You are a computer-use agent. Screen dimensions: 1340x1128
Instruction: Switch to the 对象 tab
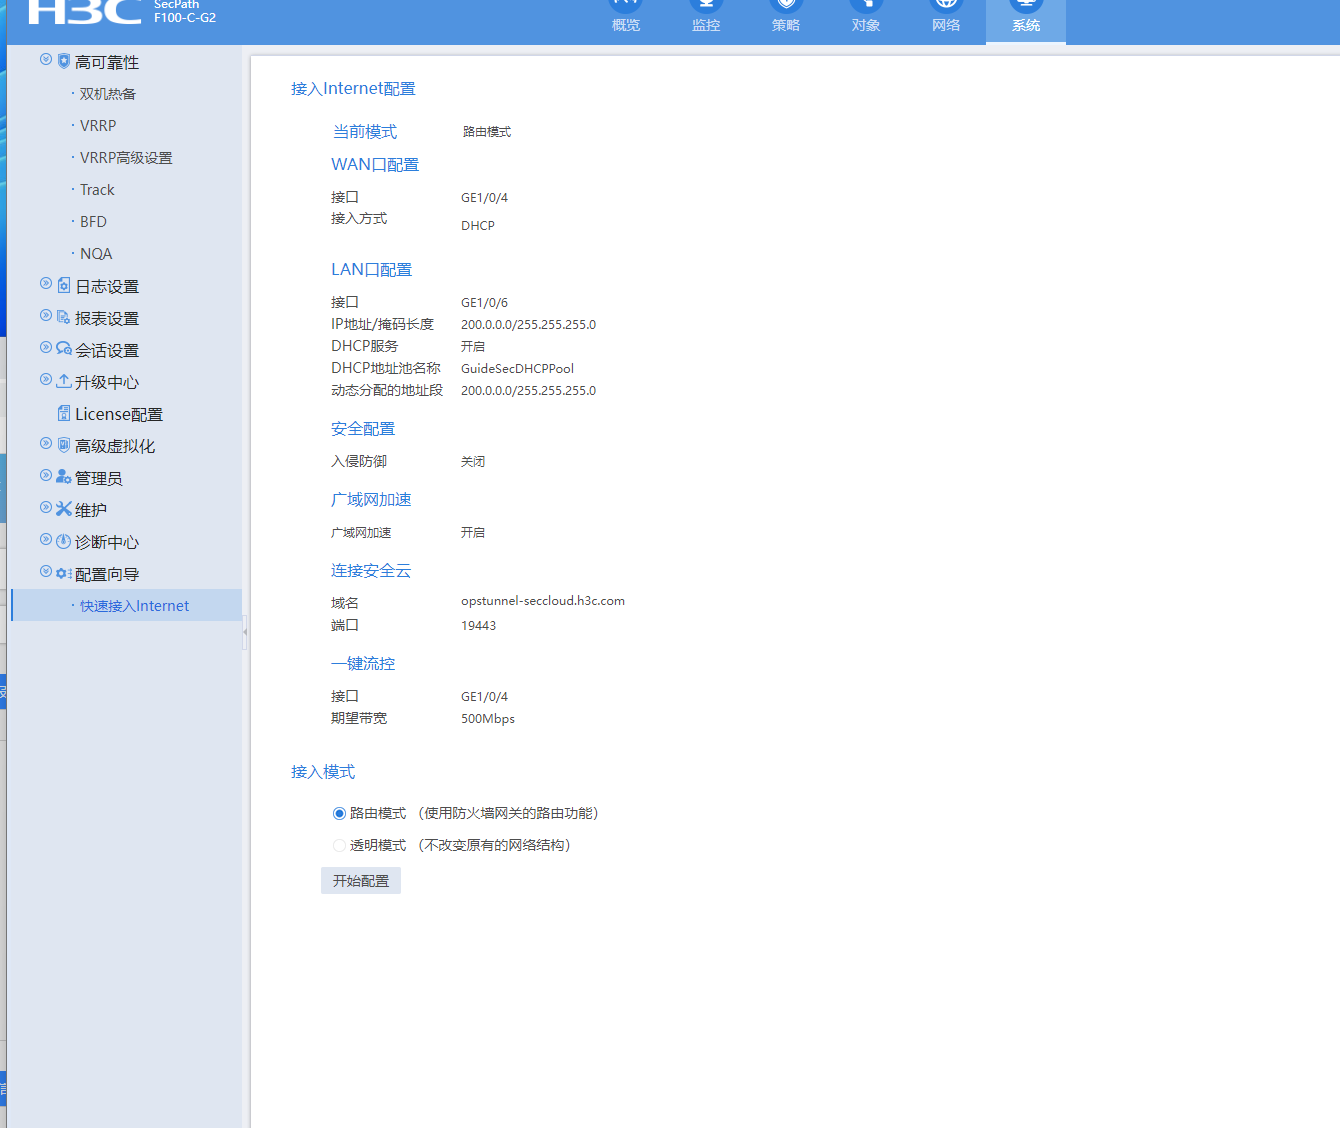[866, 20]
